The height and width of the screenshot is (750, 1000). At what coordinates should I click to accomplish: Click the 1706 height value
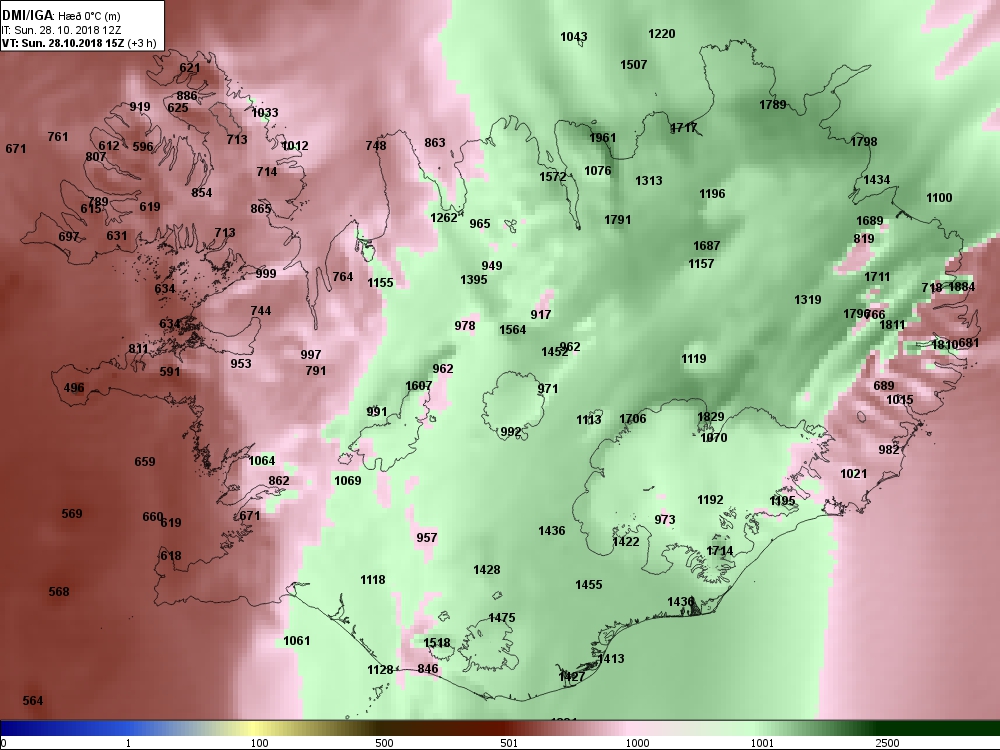click(x=633, y=419)
